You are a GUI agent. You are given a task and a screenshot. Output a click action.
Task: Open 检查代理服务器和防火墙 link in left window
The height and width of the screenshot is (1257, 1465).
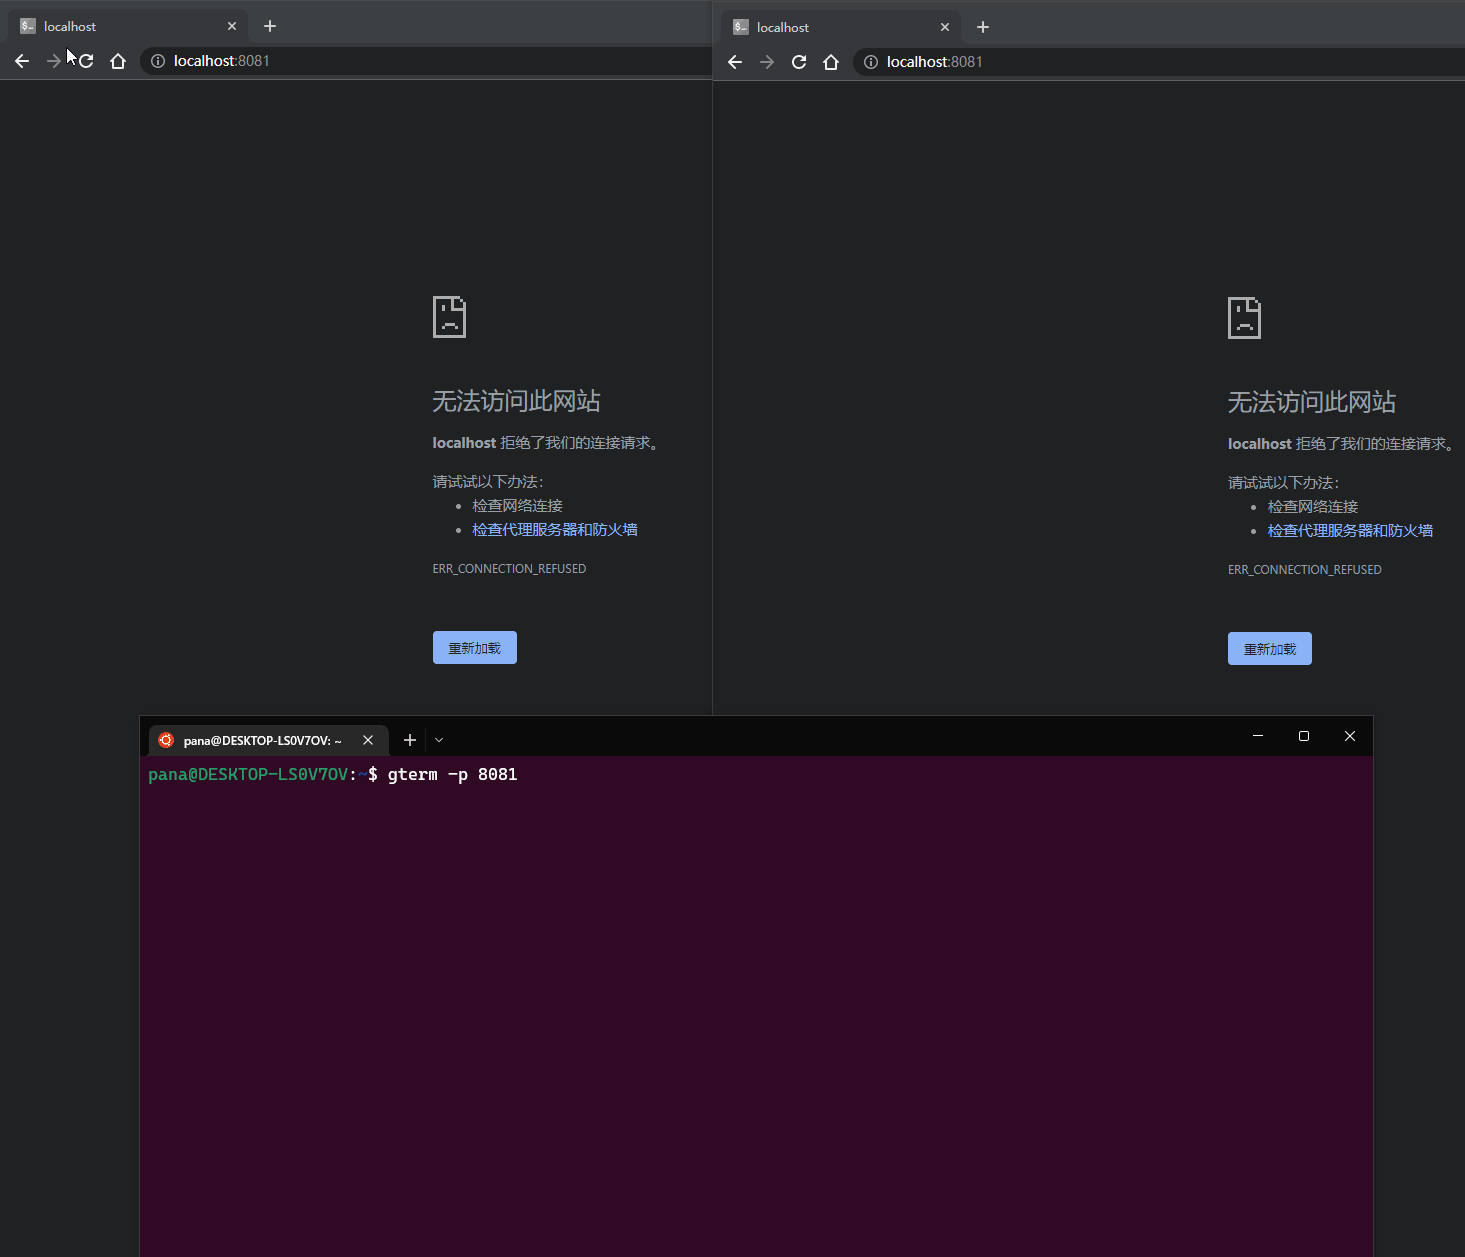click(554, 530)
